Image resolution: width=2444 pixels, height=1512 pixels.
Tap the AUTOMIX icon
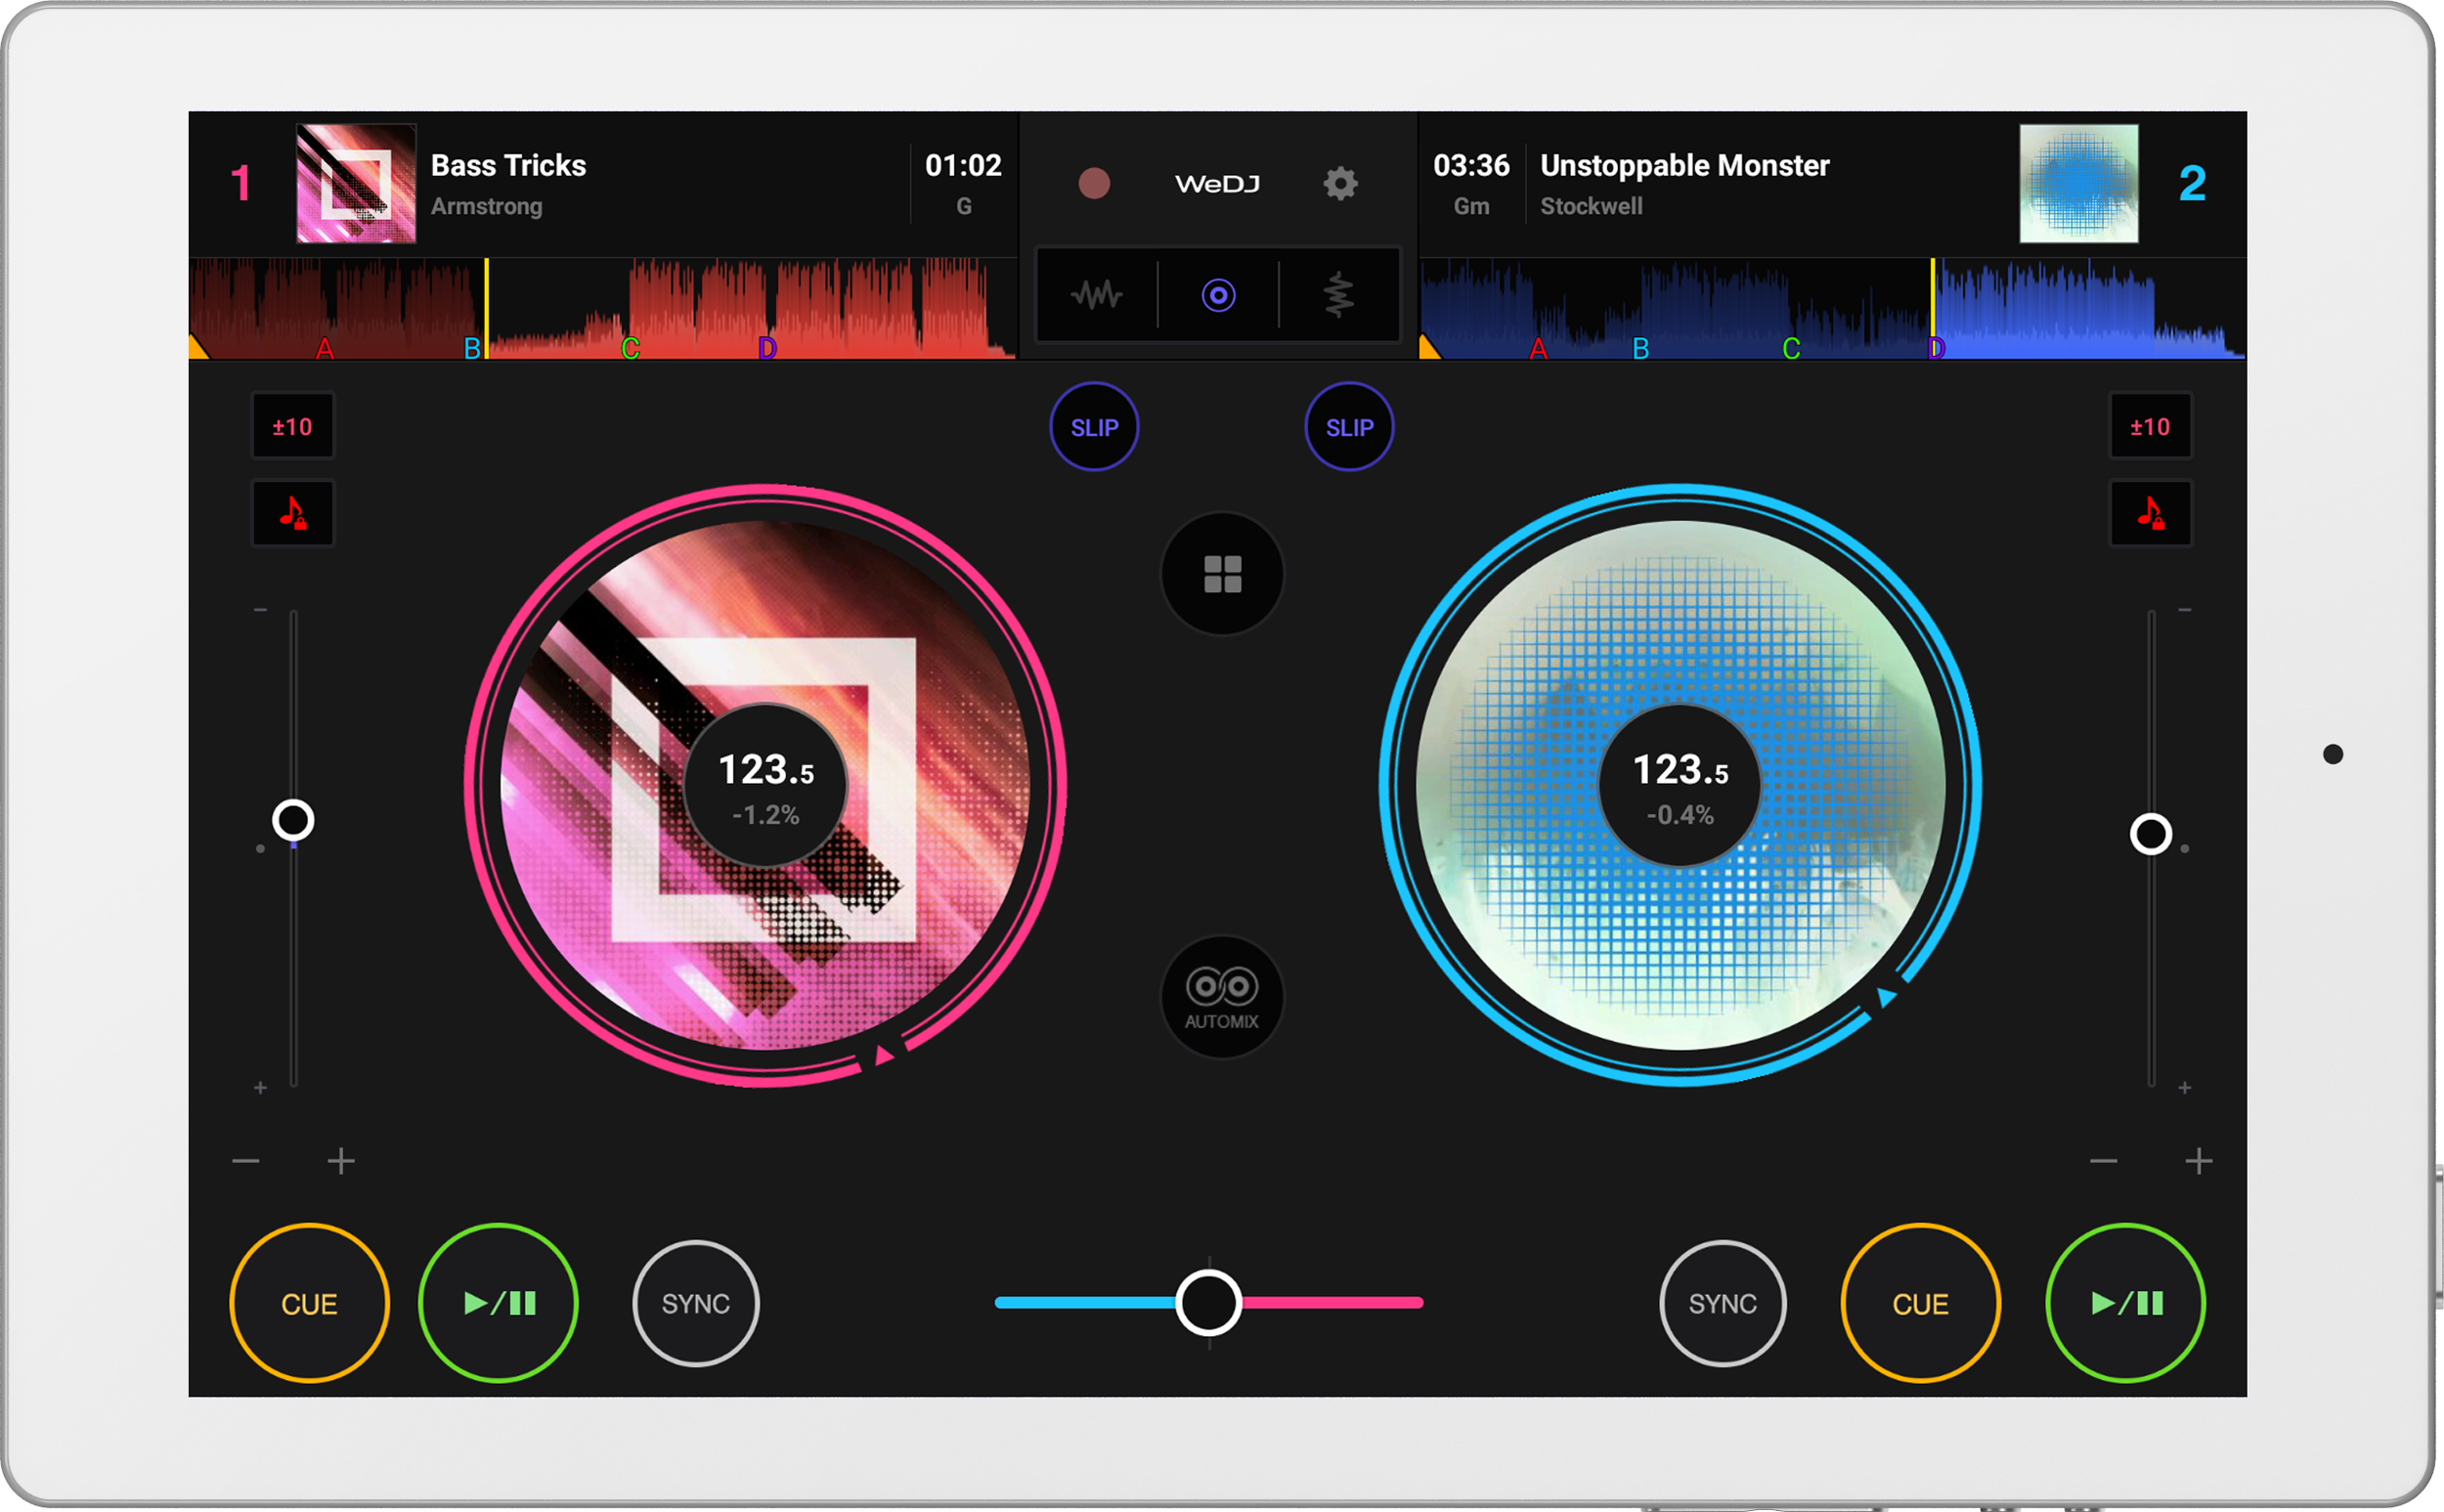[1221, 997]
